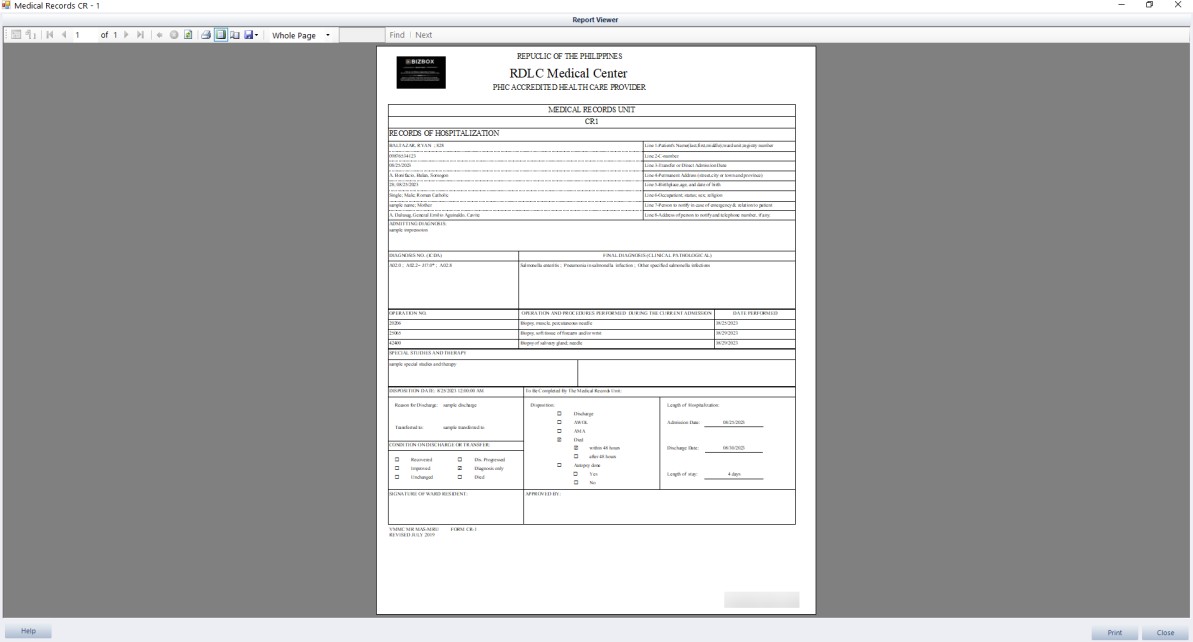Click the Help button
This screenshot has height=642, width=1193.
pyautogui.click(x=28, y=632)
